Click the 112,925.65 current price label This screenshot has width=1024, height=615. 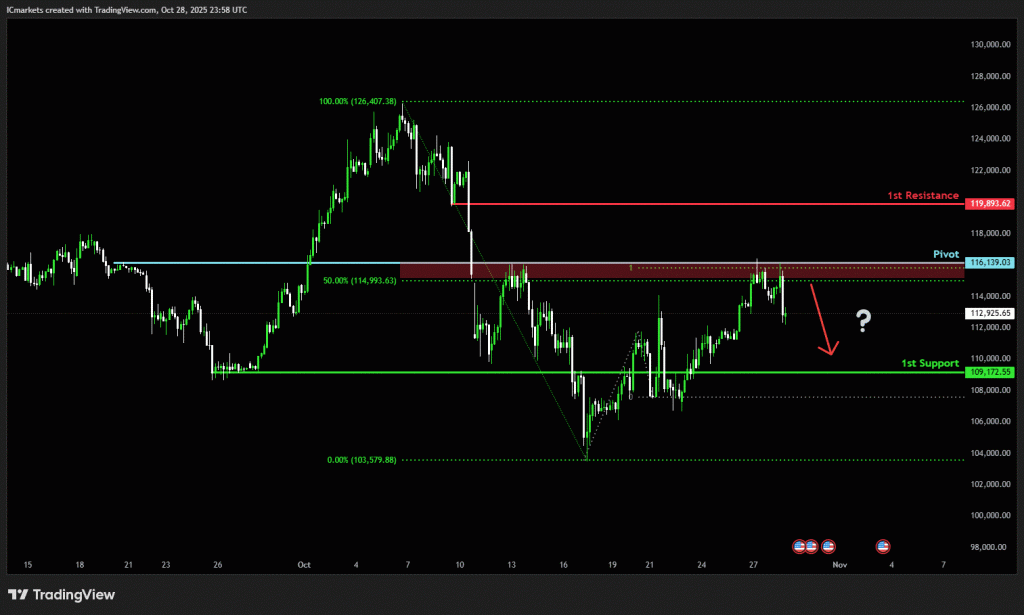pos(990,313)
